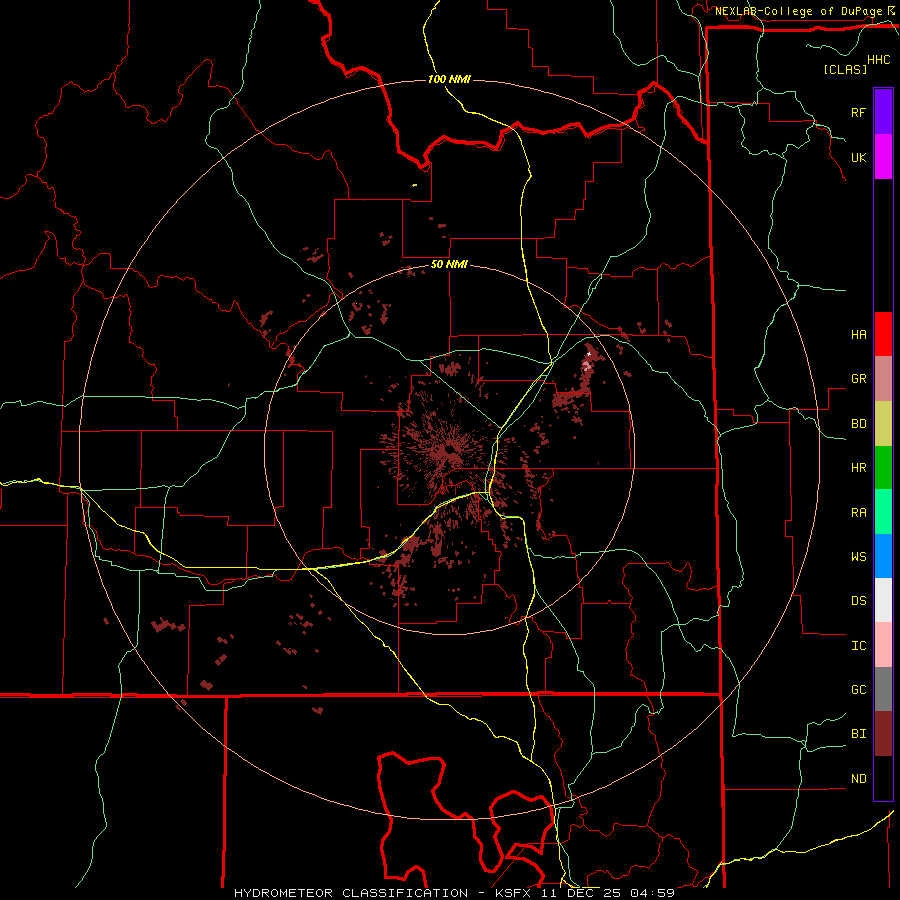
Task: Click the ND legend label
Action: 858,779
